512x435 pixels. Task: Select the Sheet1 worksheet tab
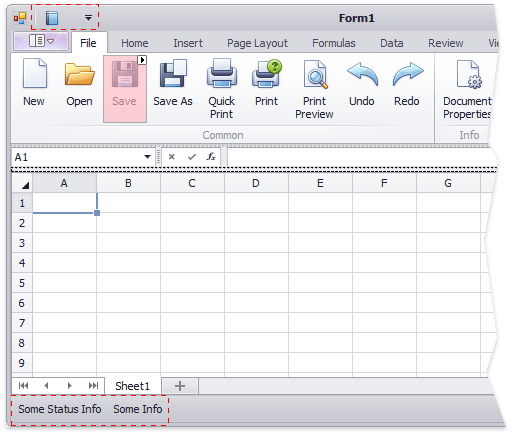[x=133, y=386]
